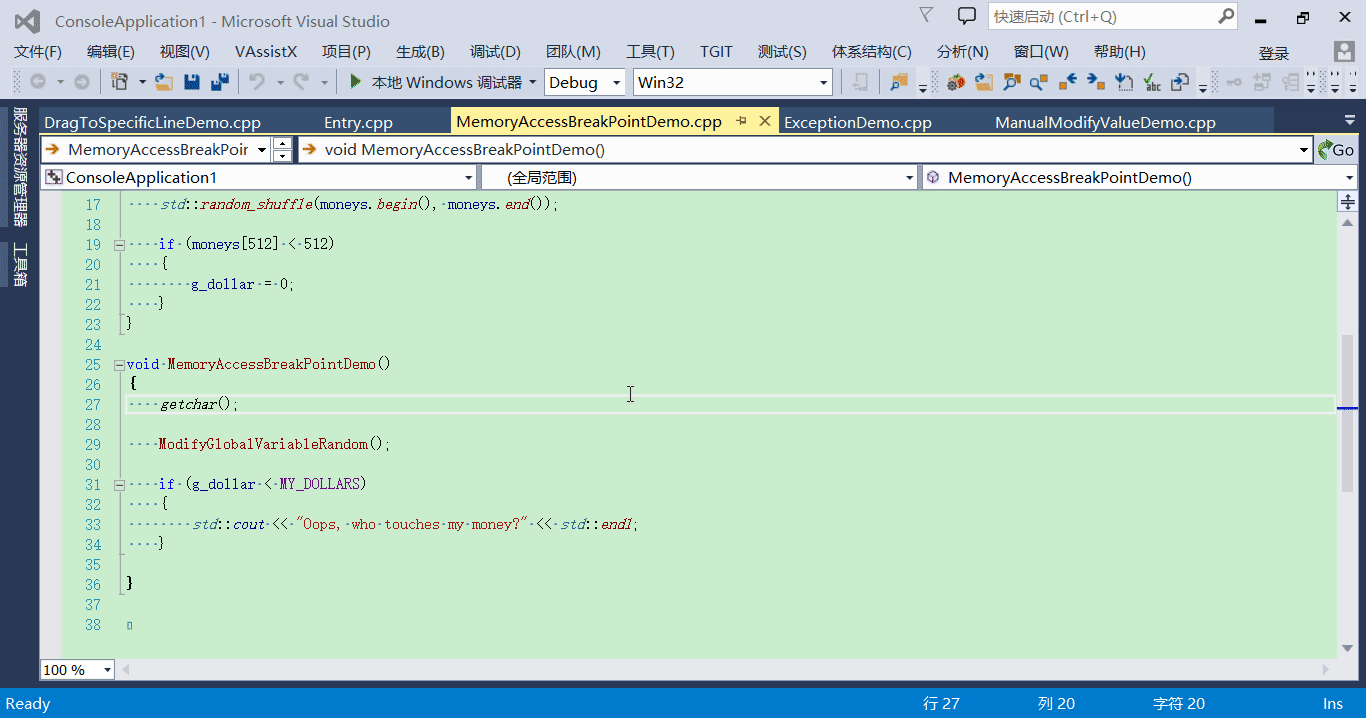1366x718 pixels.
Task: Click the Save All double-floppy icon
Action: (x=220, y=82)
